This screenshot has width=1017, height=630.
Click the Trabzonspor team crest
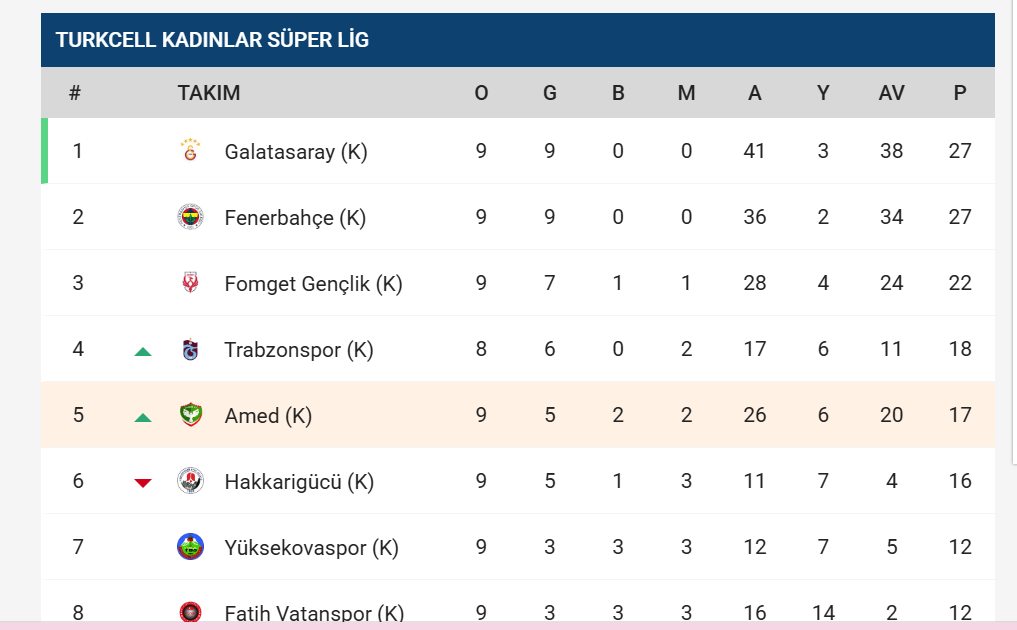(190, 349)
